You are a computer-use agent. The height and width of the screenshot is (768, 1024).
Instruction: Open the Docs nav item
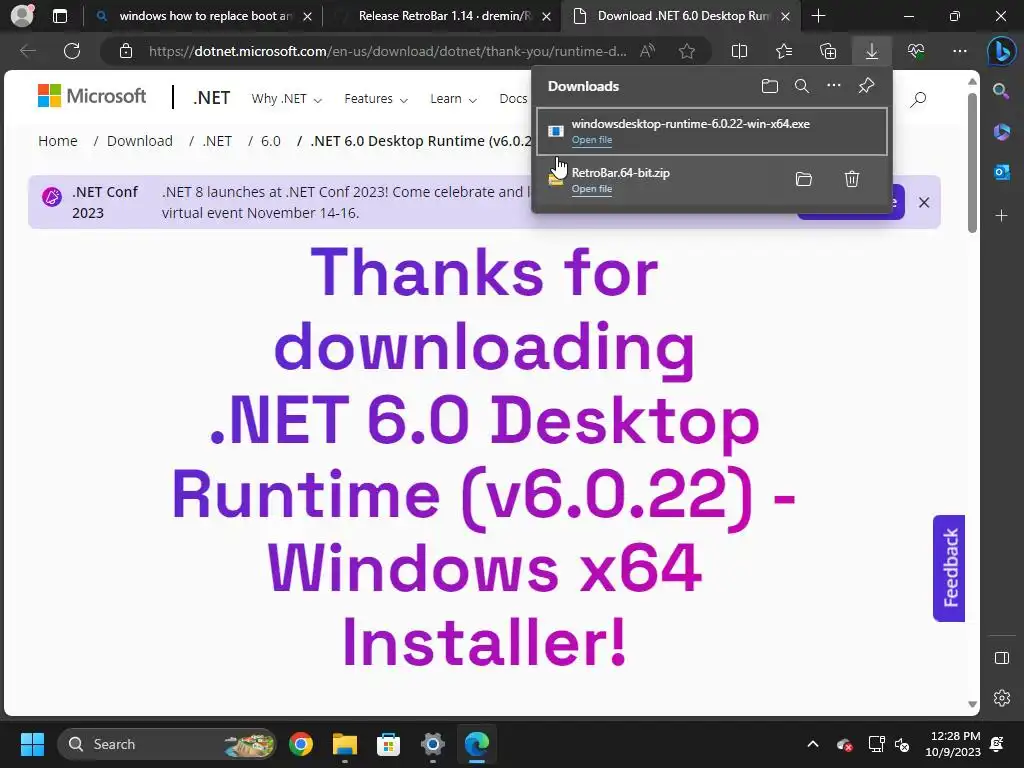pyautogui.click(x=513, y=99)
